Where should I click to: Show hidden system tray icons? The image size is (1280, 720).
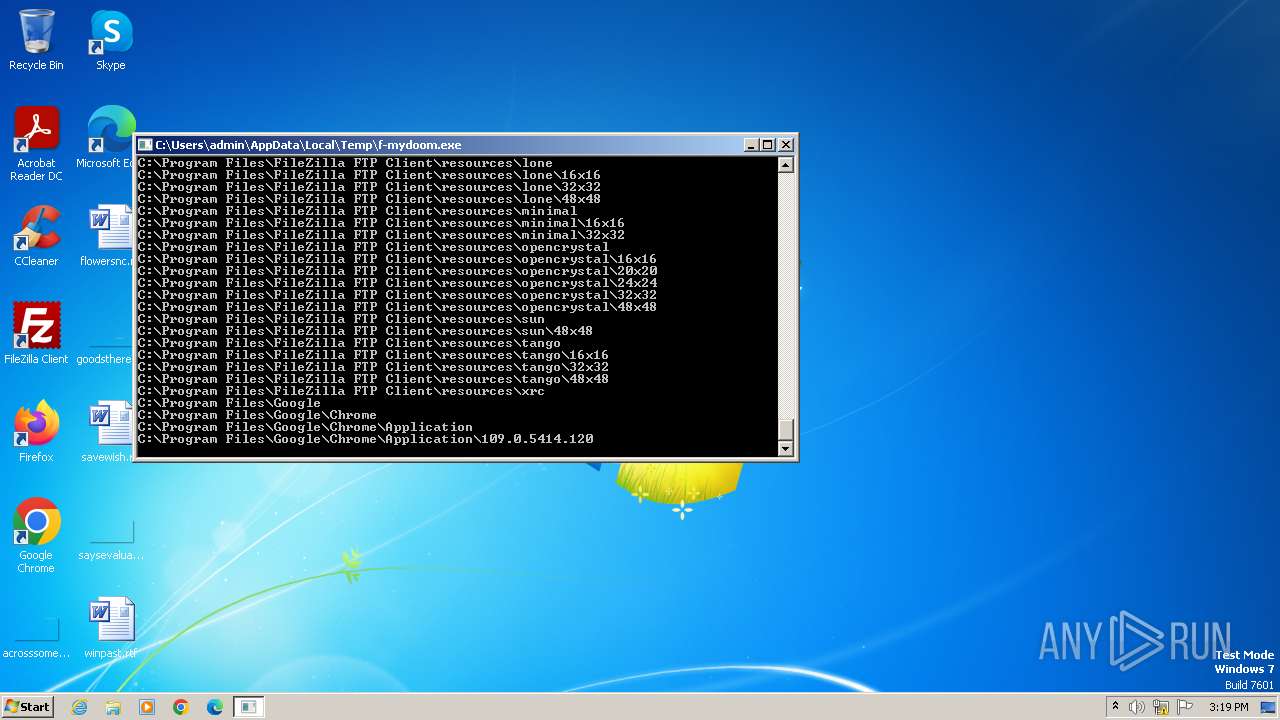coord(1115,707)
